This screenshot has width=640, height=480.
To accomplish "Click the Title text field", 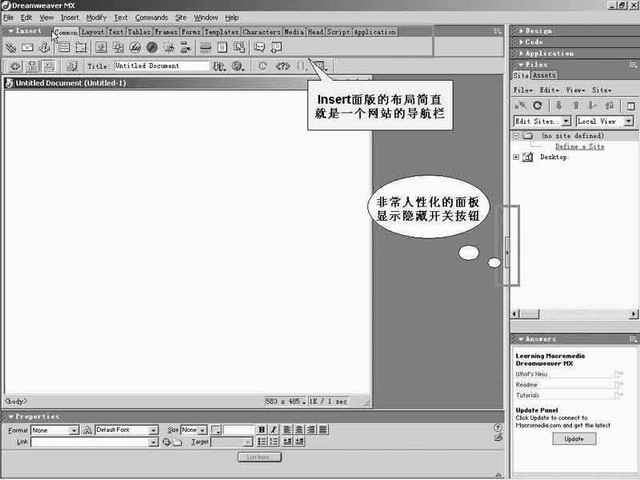I will [161, 66].
